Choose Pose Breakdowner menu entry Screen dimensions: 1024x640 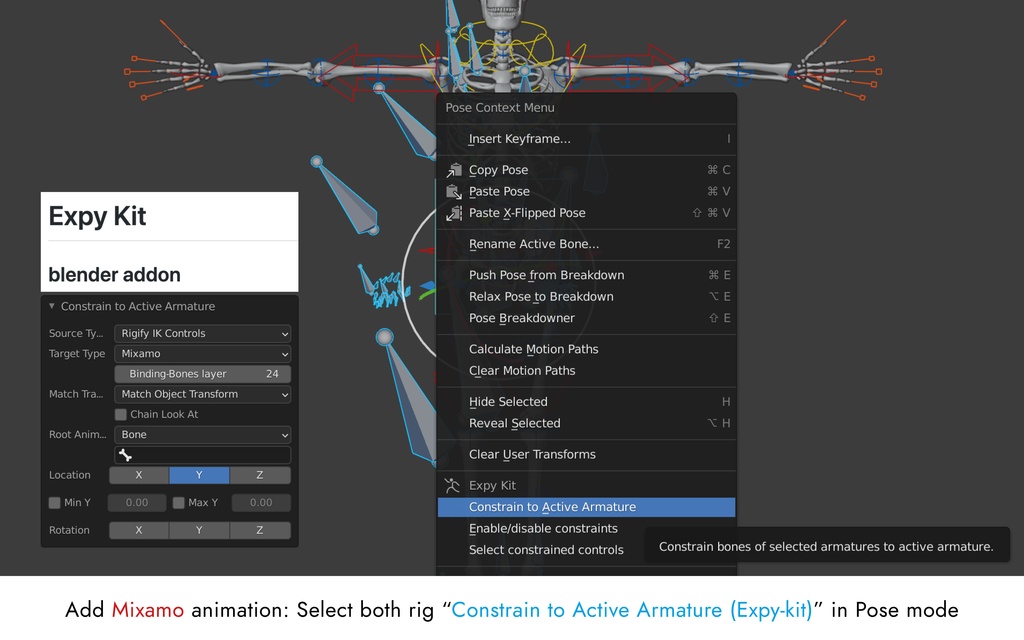586,318
